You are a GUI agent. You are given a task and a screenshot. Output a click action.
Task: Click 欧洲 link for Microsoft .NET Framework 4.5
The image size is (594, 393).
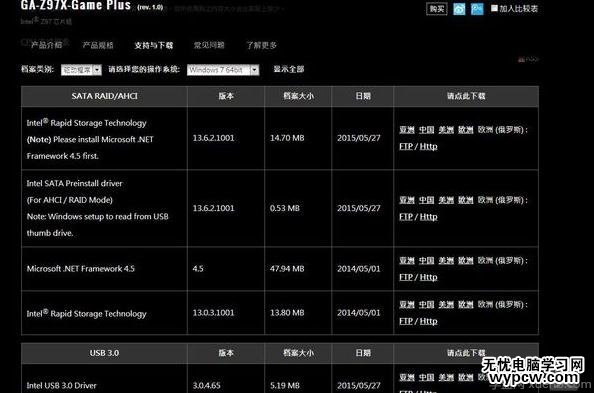click(x=466, y=260)
